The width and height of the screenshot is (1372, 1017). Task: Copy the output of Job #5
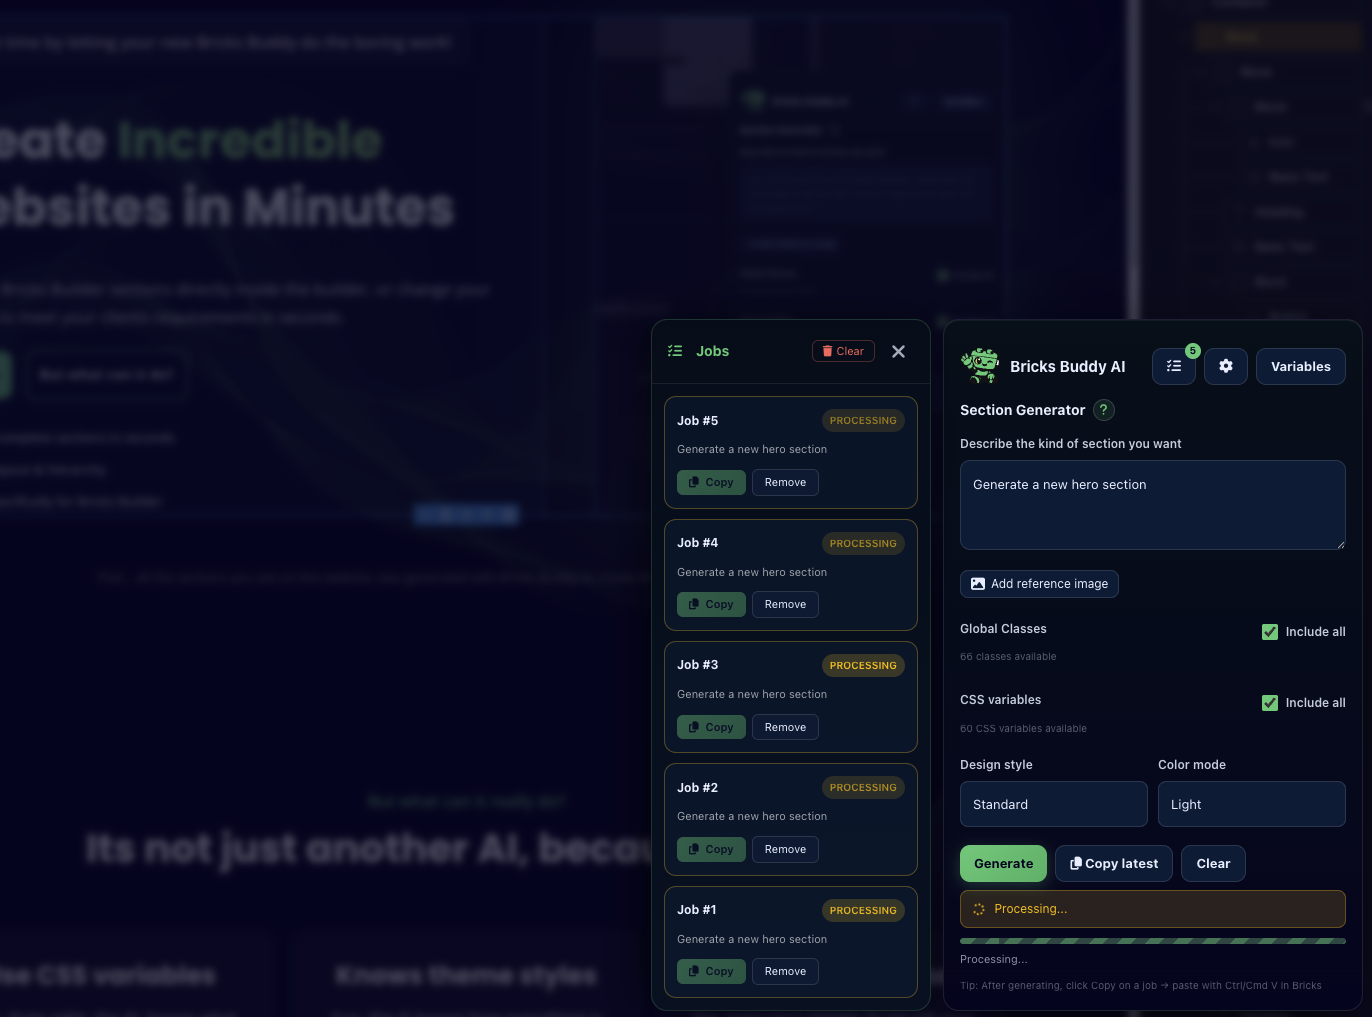pyautogui.click(x=711, y=482)
